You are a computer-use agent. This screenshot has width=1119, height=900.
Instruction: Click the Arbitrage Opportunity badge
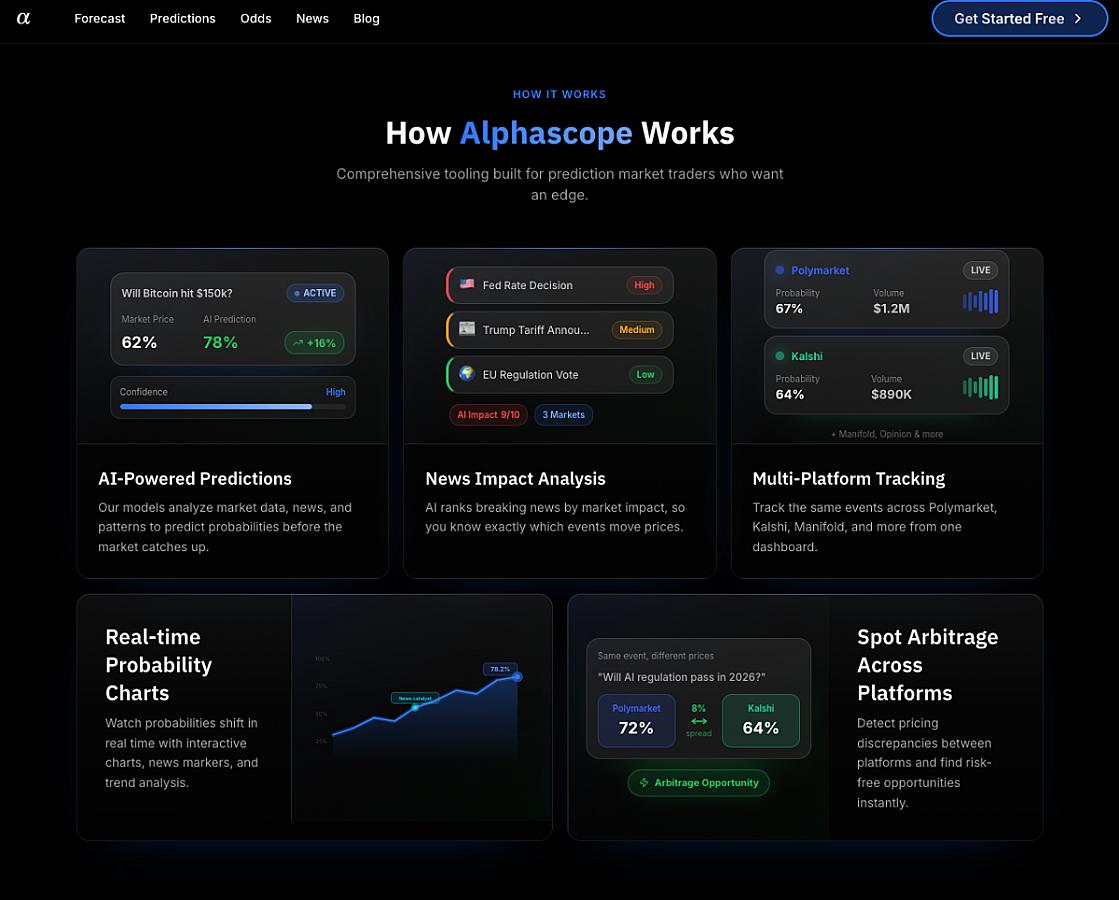[x=699, y=783]
